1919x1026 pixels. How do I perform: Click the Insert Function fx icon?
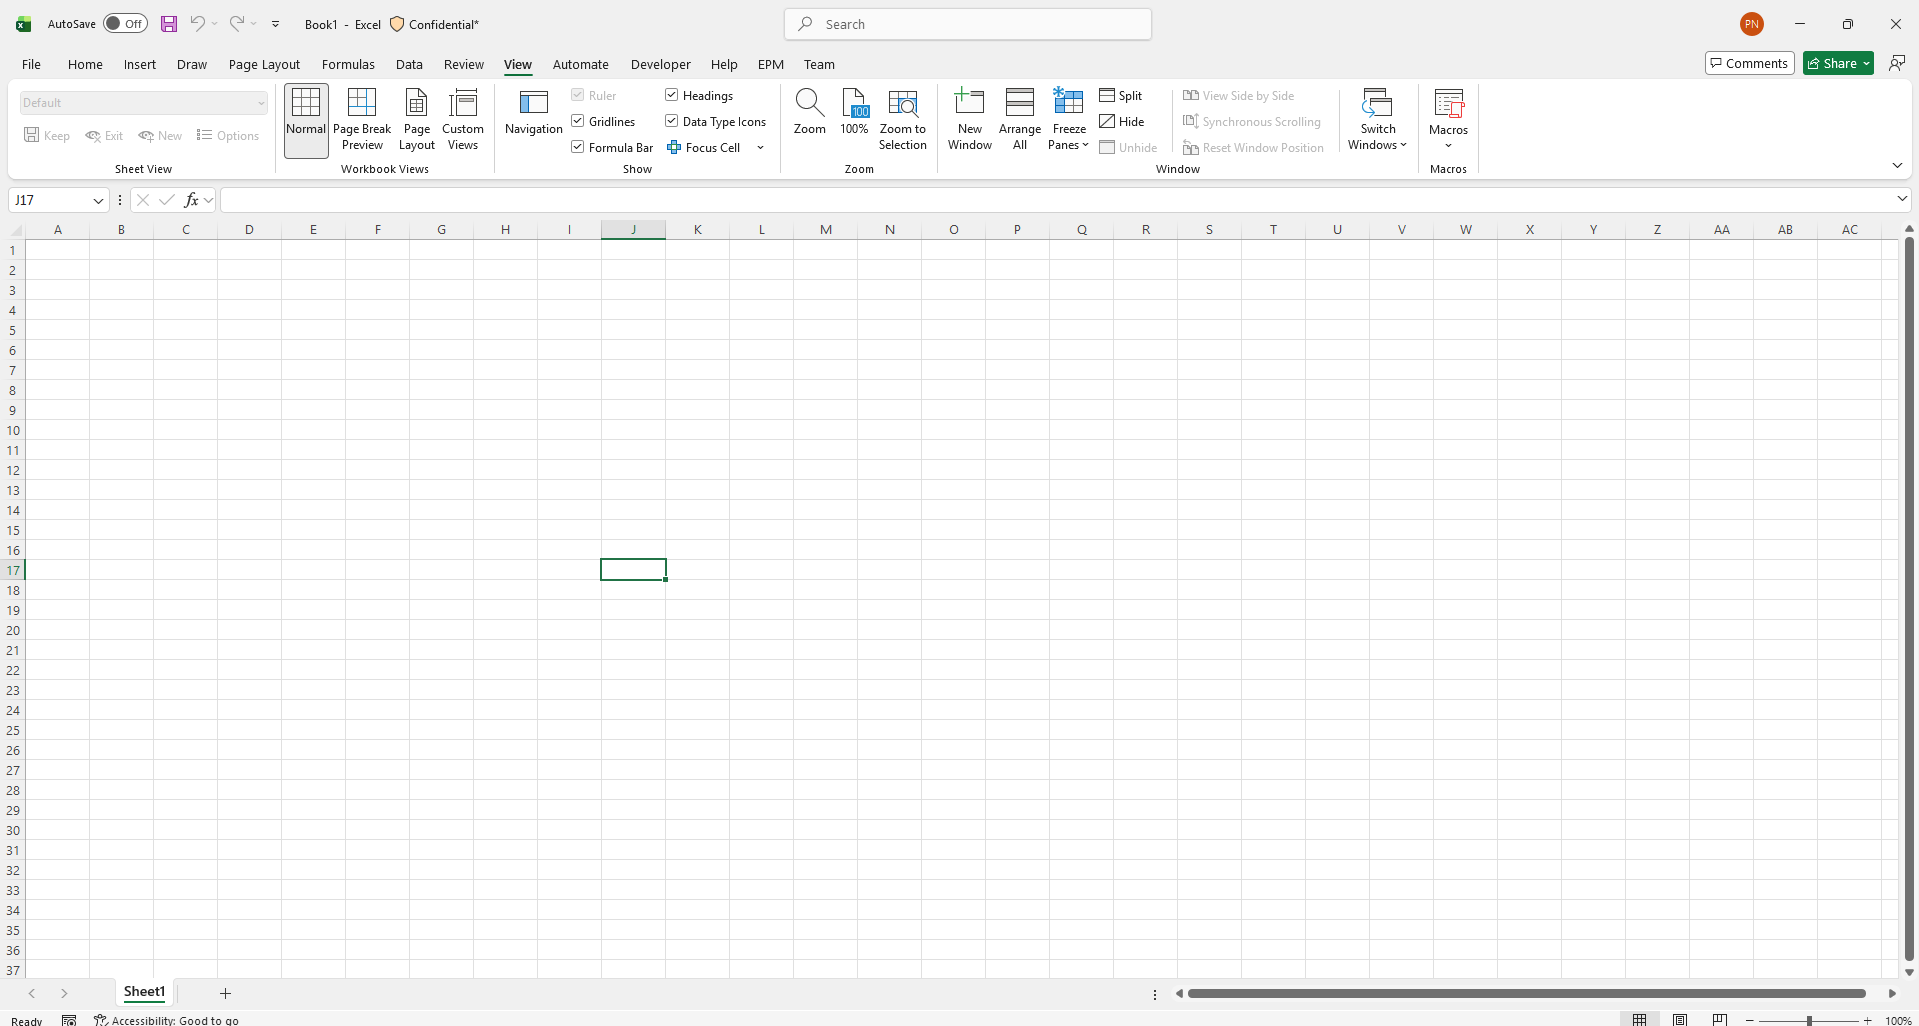(191, 200)
